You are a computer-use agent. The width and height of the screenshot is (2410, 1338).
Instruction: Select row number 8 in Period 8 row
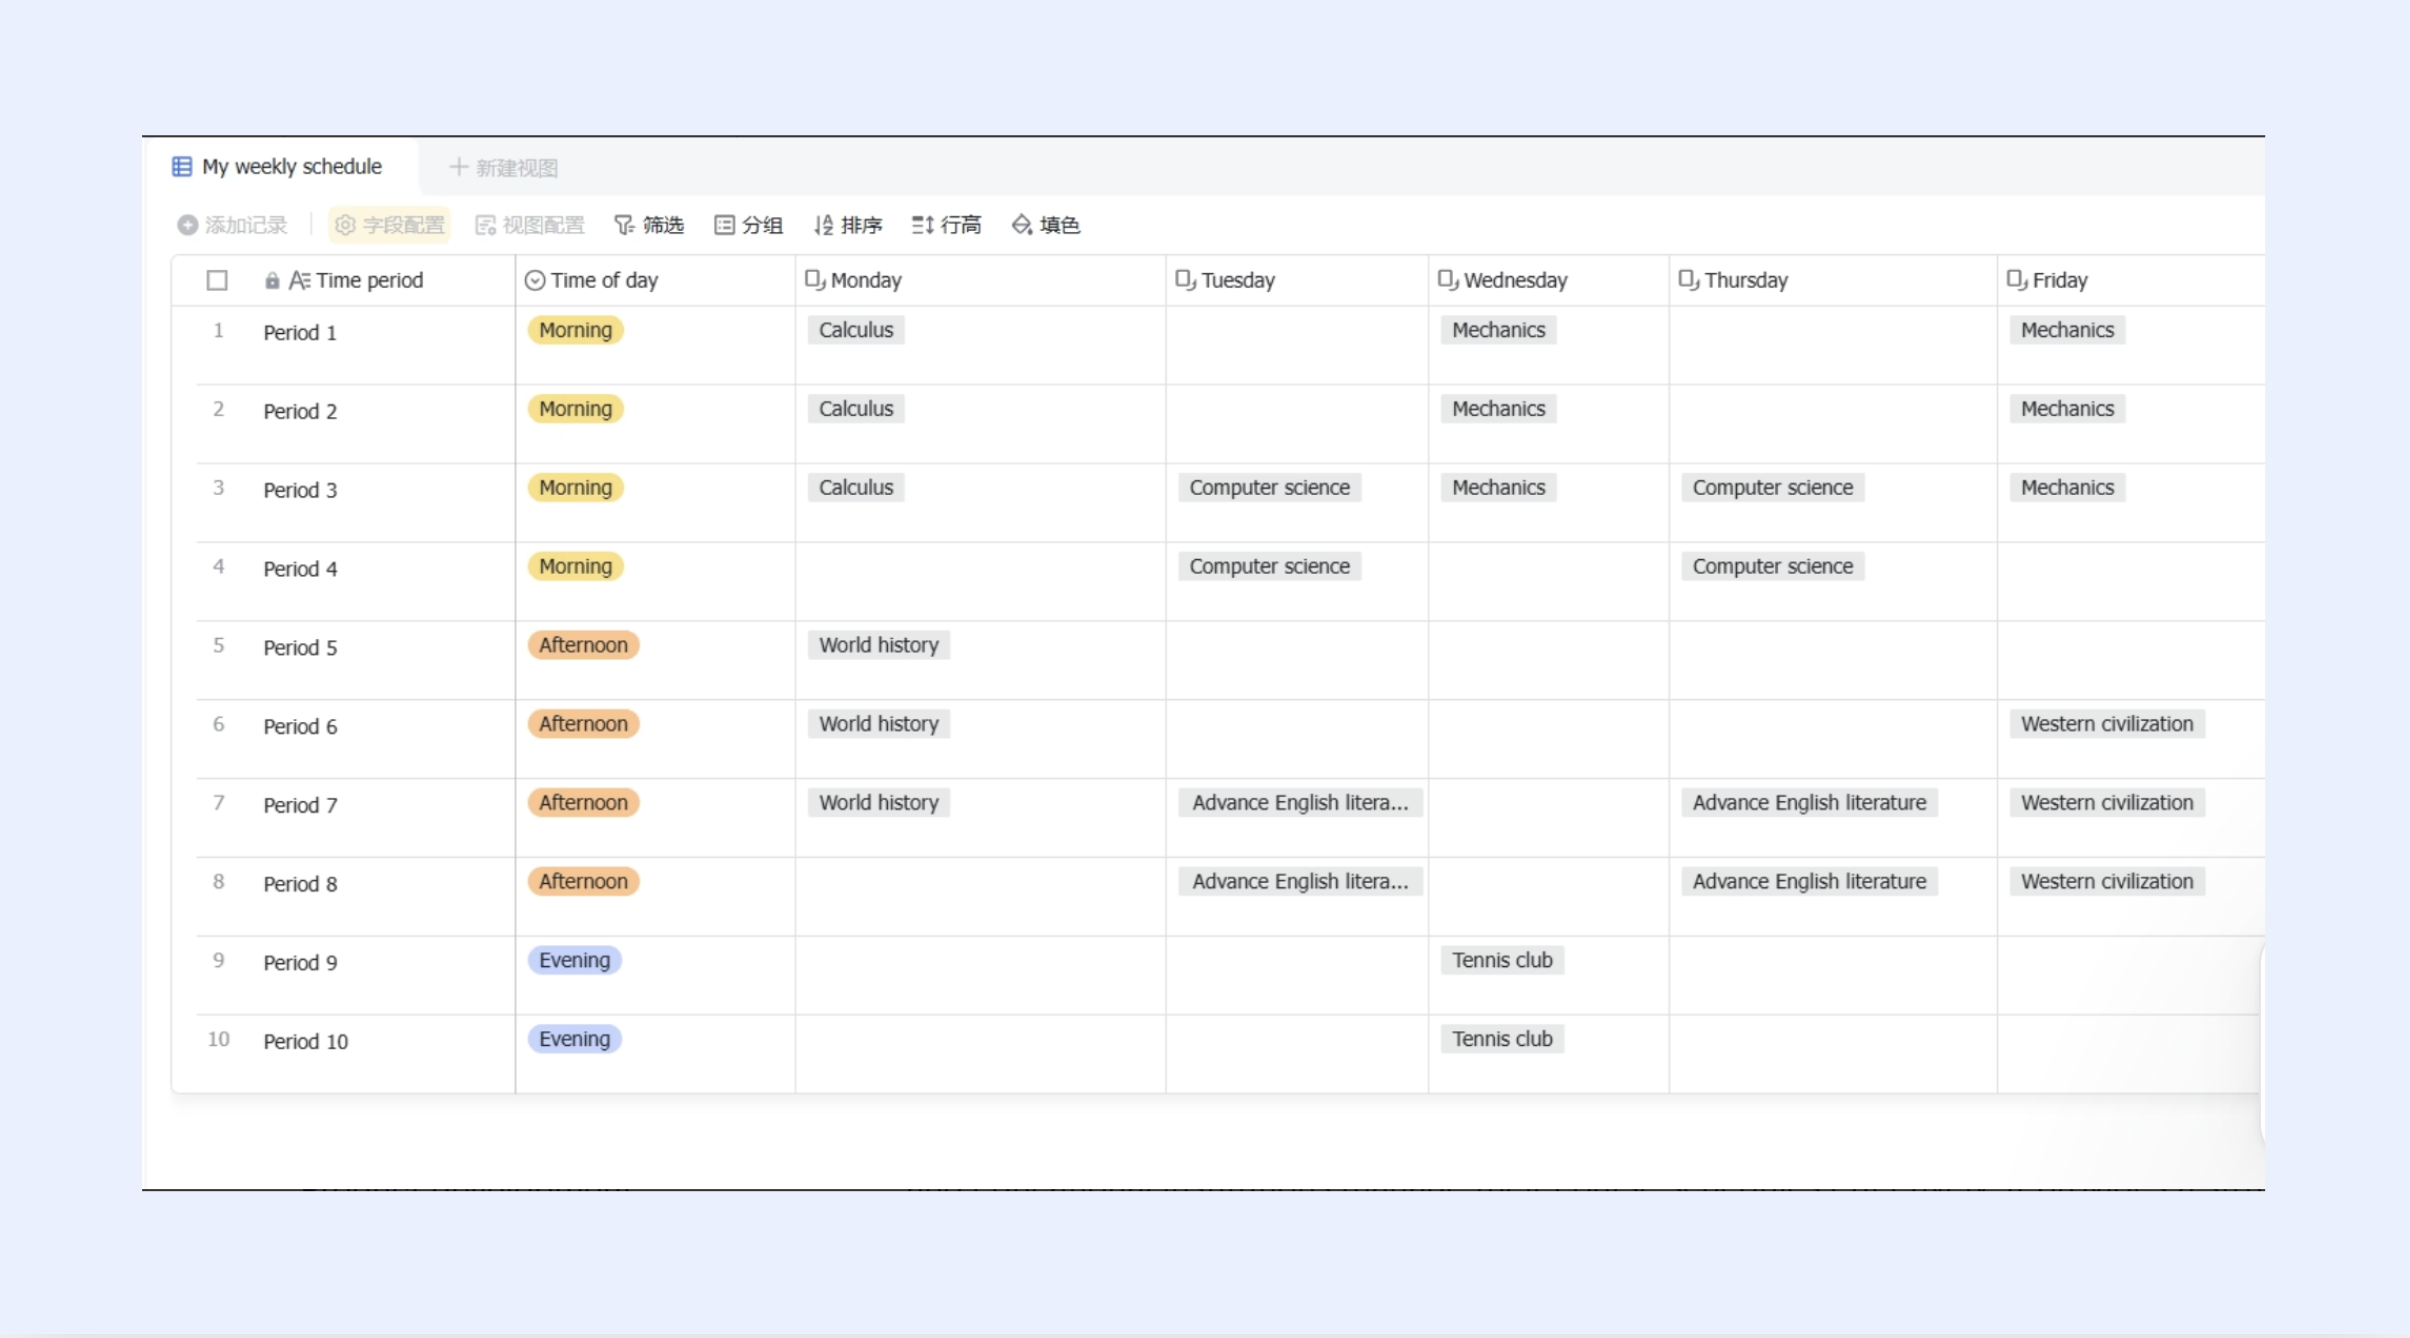[218, 882]
